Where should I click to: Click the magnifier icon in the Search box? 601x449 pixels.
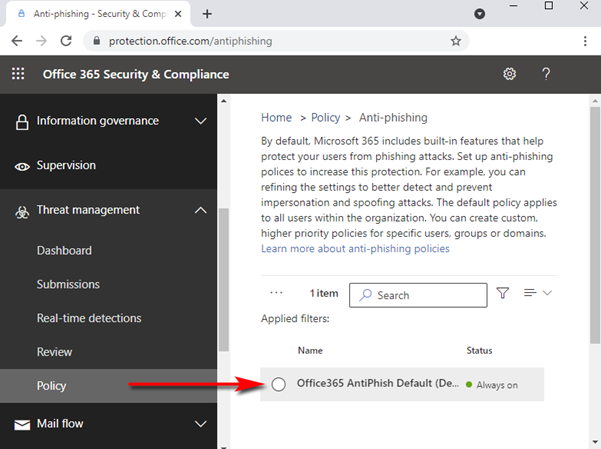365,295
